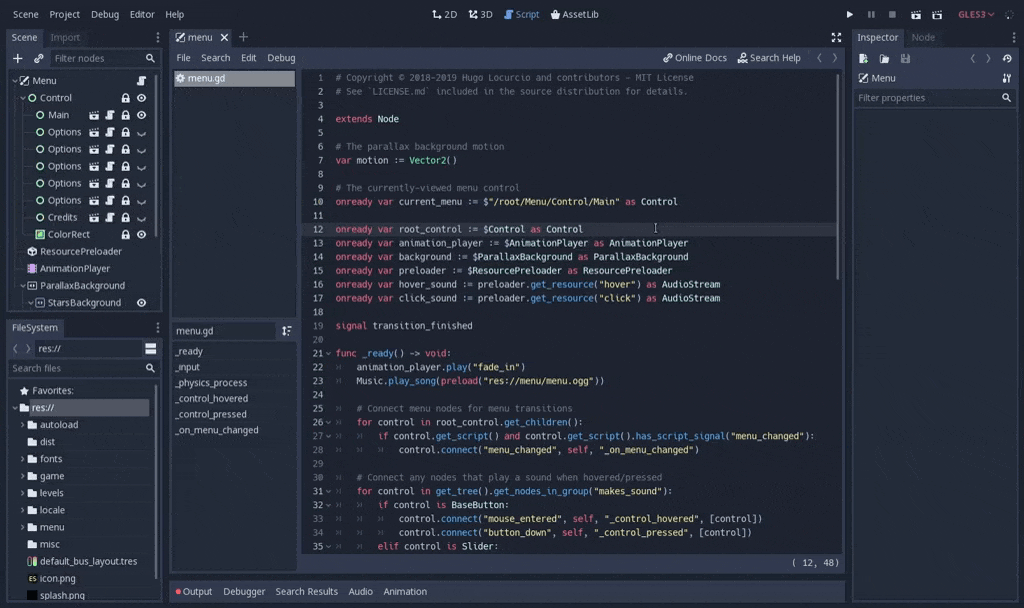Click the Search Help button
Screen dimensions: 1024x608
click(x=768, y=58)
